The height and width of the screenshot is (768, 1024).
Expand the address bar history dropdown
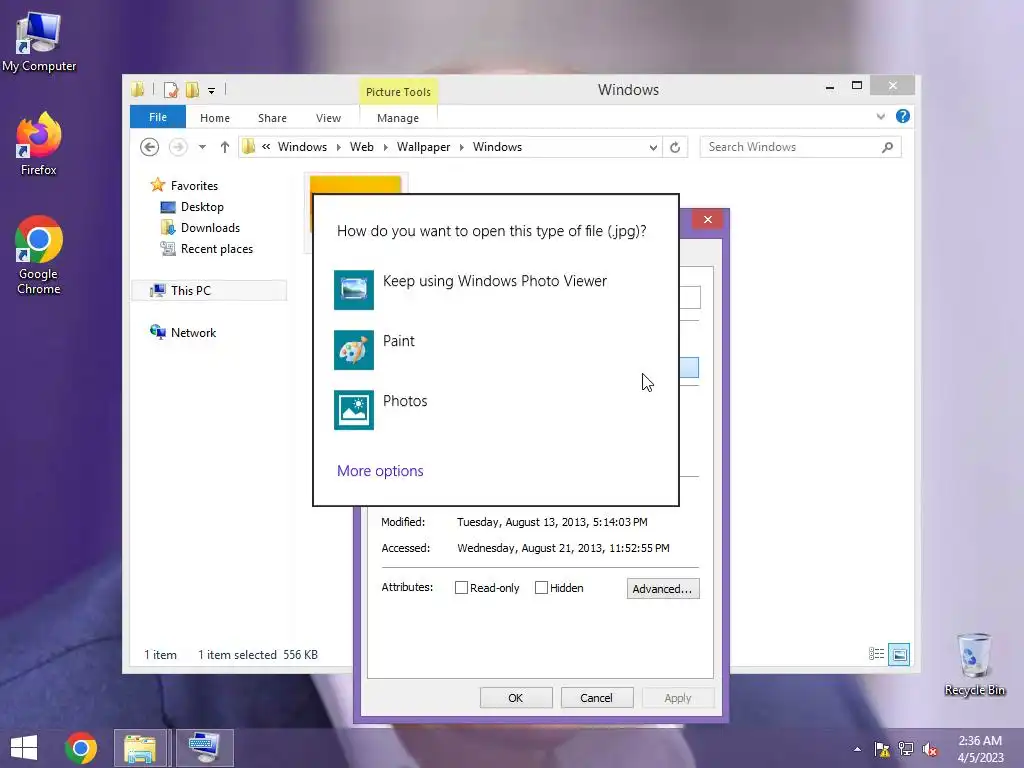(x=652, y=148)
